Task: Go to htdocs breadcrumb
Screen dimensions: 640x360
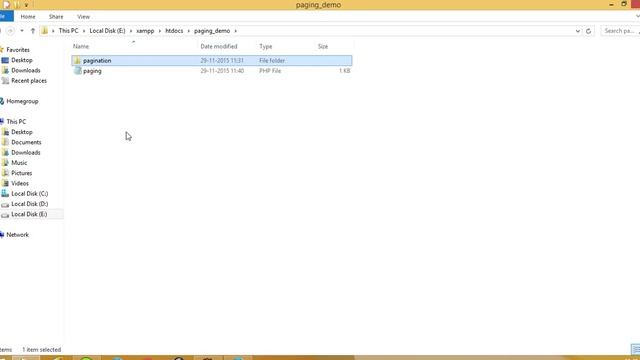Action: coord(174,31)
